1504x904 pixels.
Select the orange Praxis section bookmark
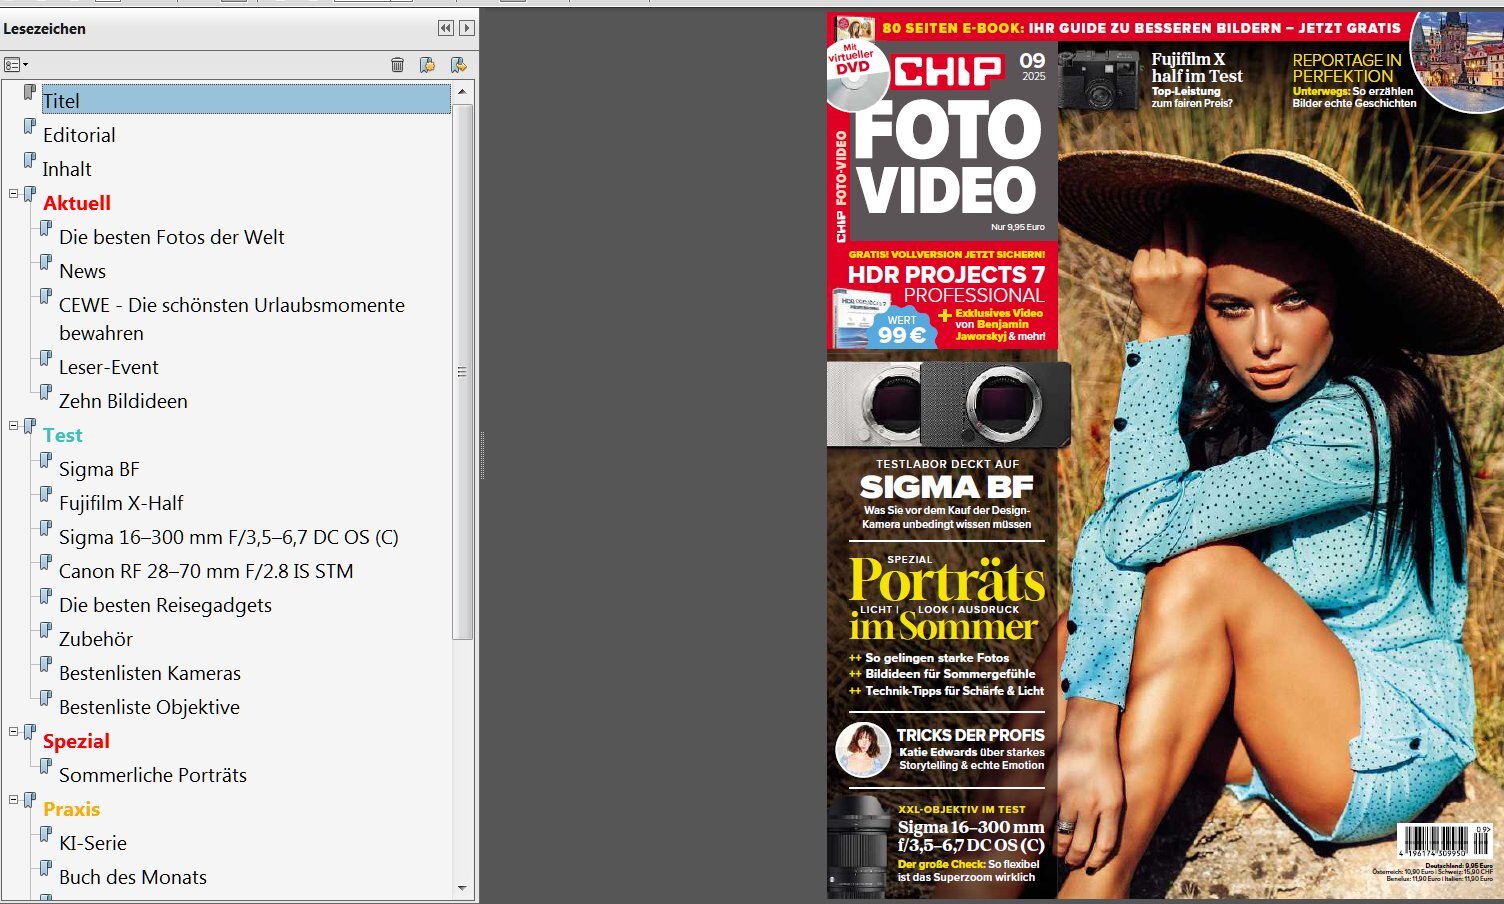(72, 809)
